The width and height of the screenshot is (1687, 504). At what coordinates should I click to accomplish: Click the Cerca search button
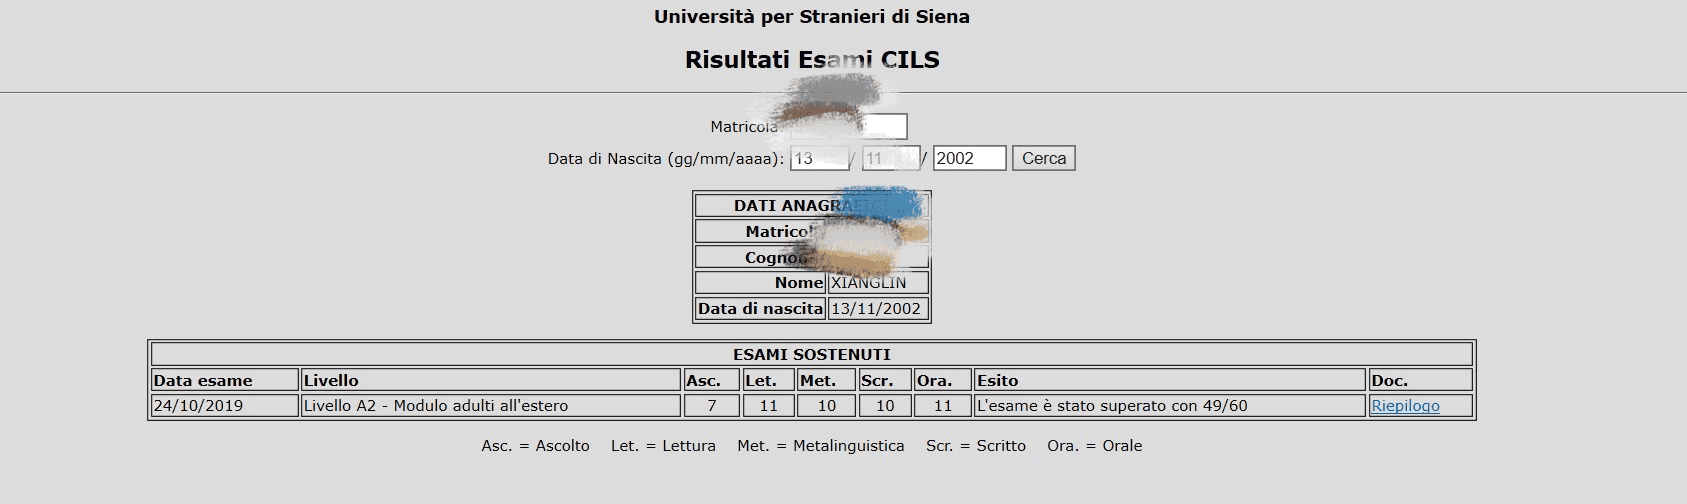click(x=1044, y=158)
